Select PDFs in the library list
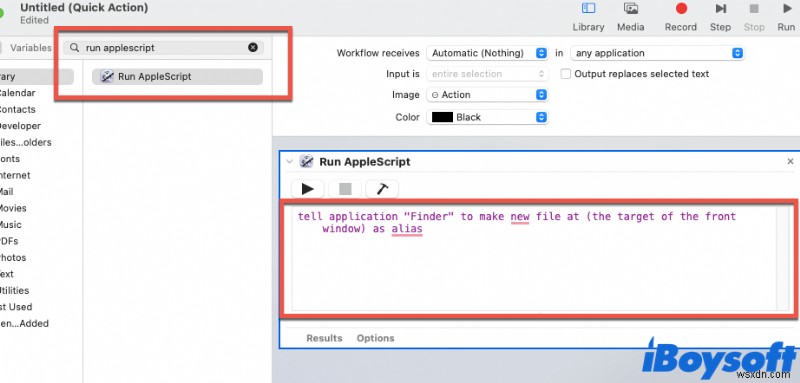This screenshot has height=383, width=800. (9, 241)
